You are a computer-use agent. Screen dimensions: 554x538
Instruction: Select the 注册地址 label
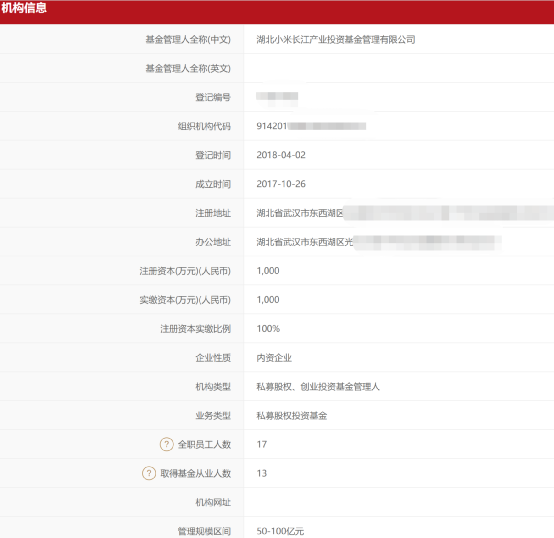pos(213,213)
